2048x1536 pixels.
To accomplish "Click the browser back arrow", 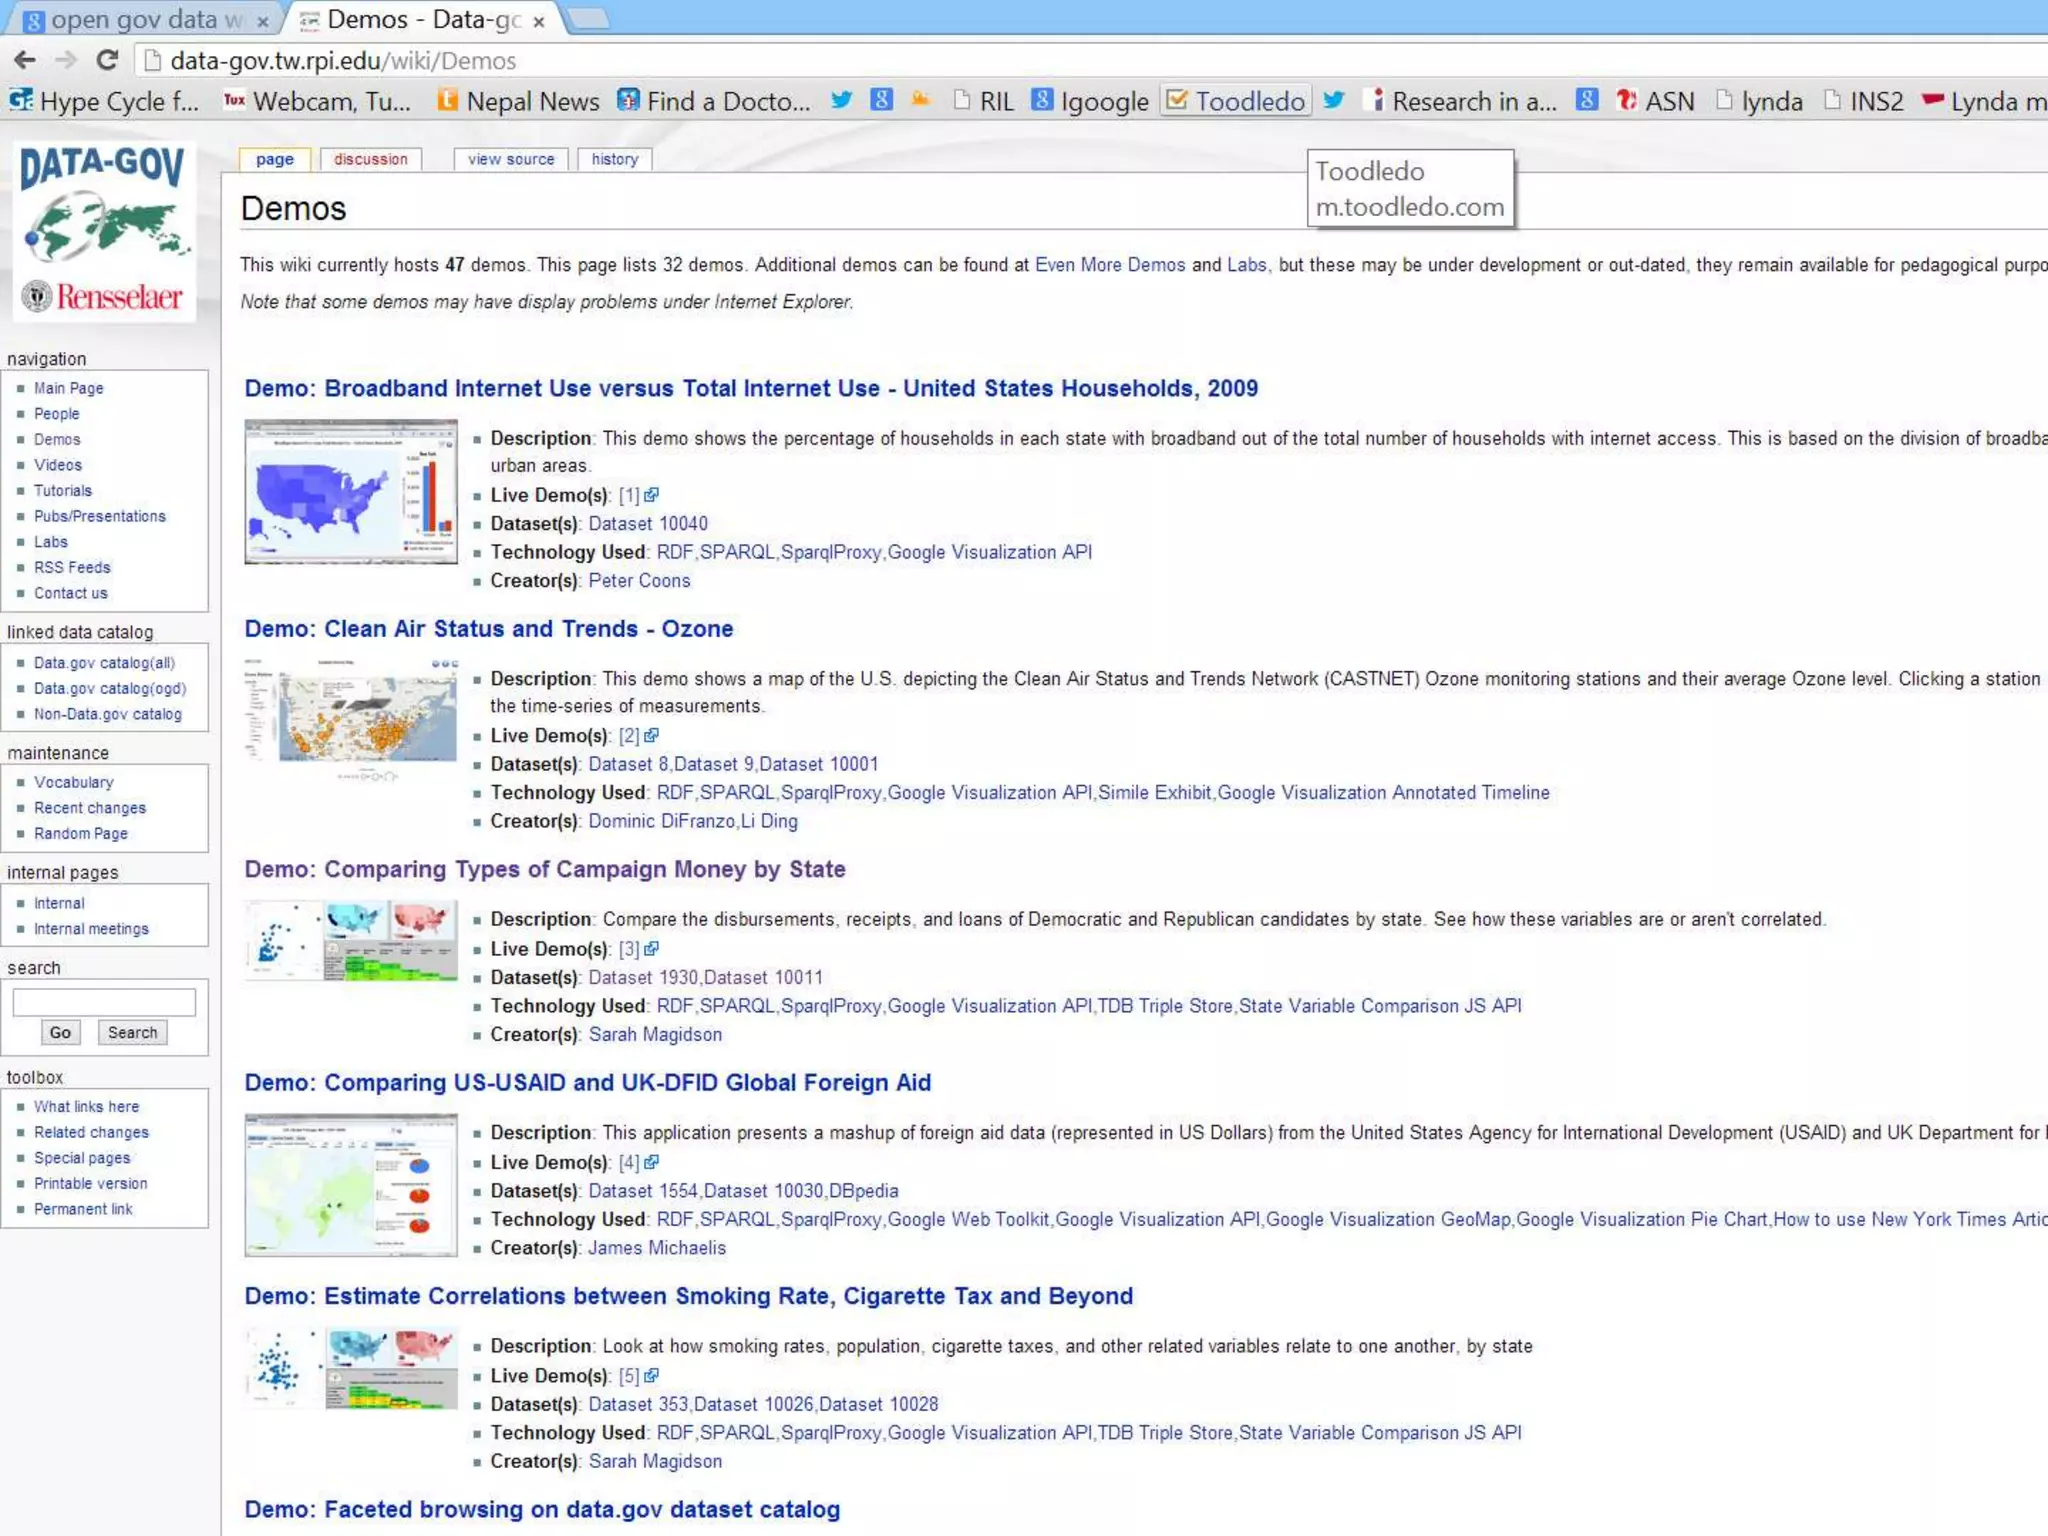I will 25,60.
